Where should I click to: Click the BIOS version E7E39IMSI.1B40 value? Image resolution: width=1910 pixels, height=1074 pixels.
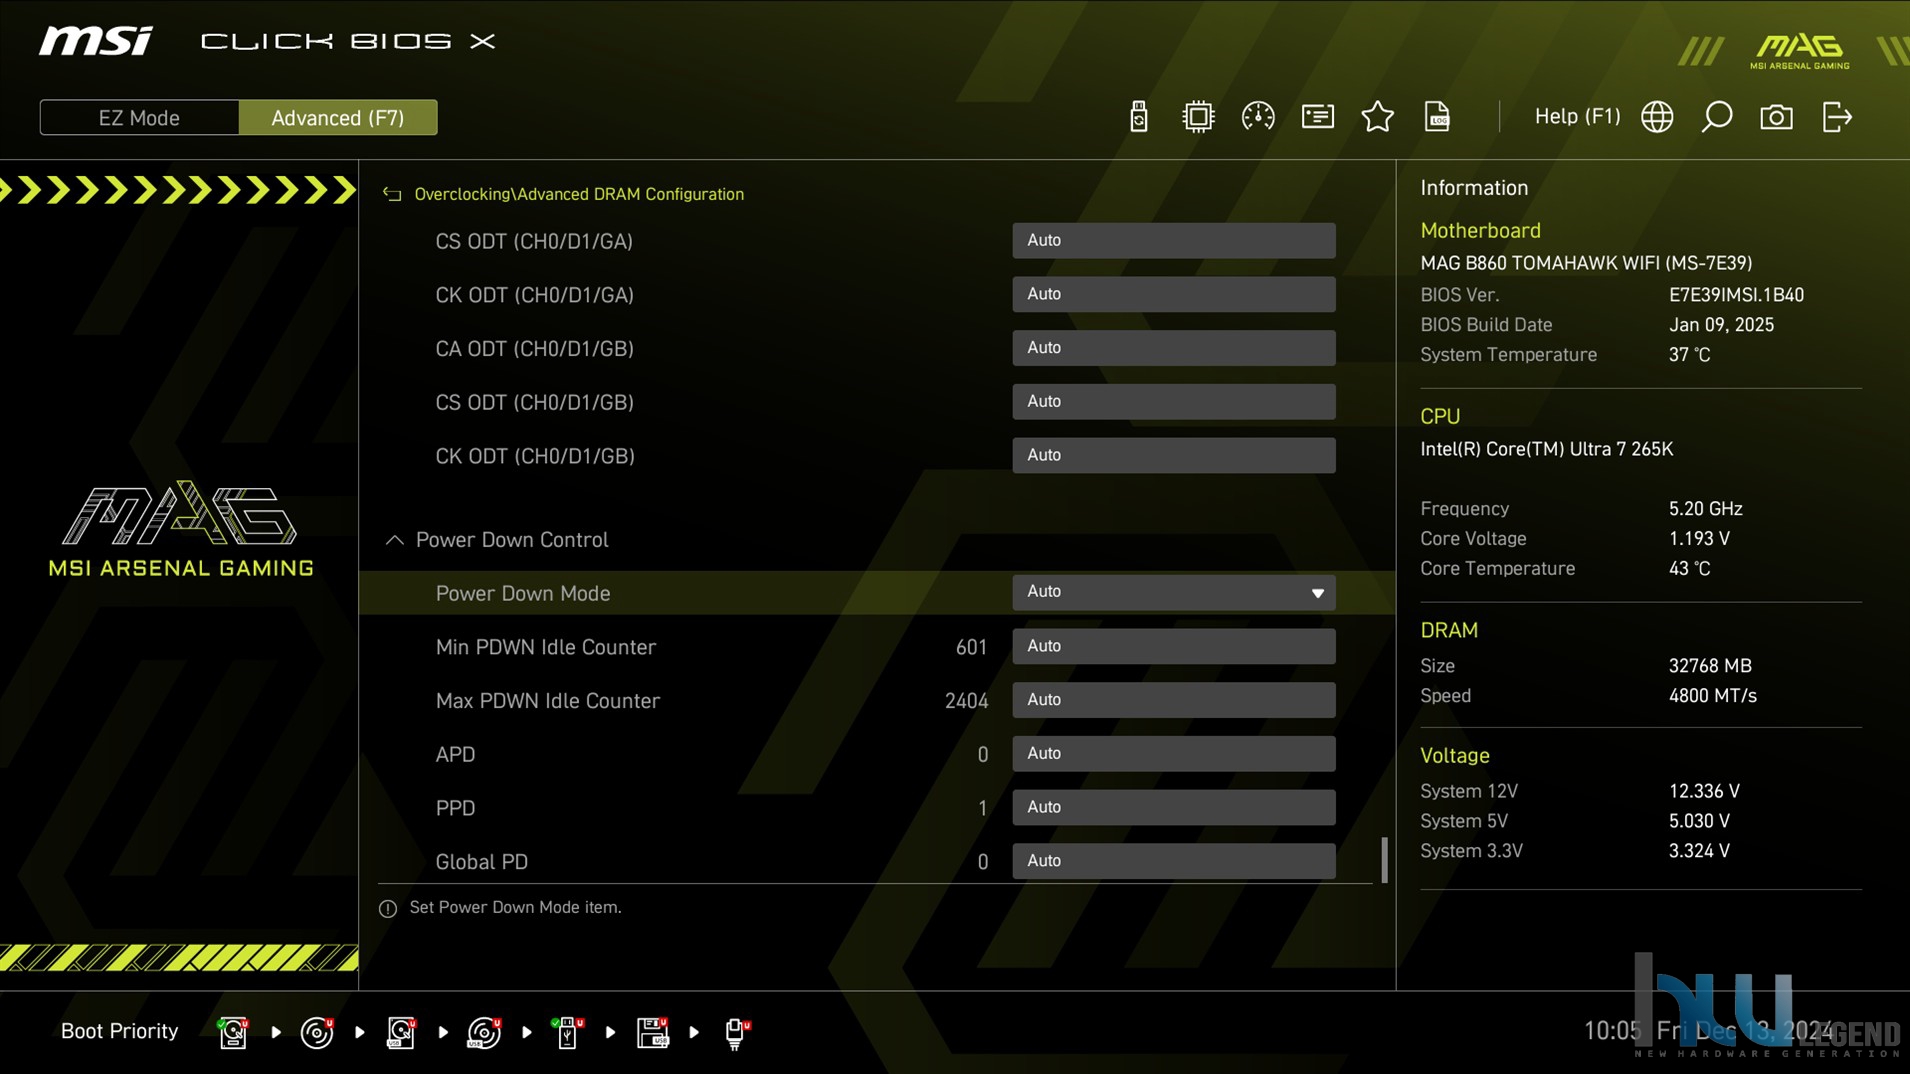pyautogui.click(x=1736, y=295)
